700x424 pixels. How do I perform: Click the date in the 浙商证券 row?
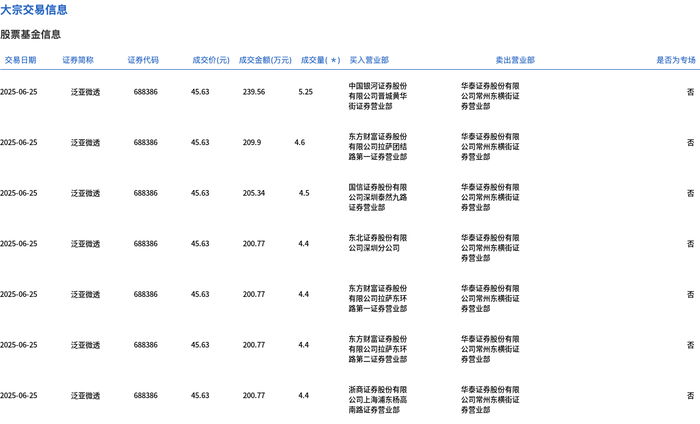[x=19, y=395]
